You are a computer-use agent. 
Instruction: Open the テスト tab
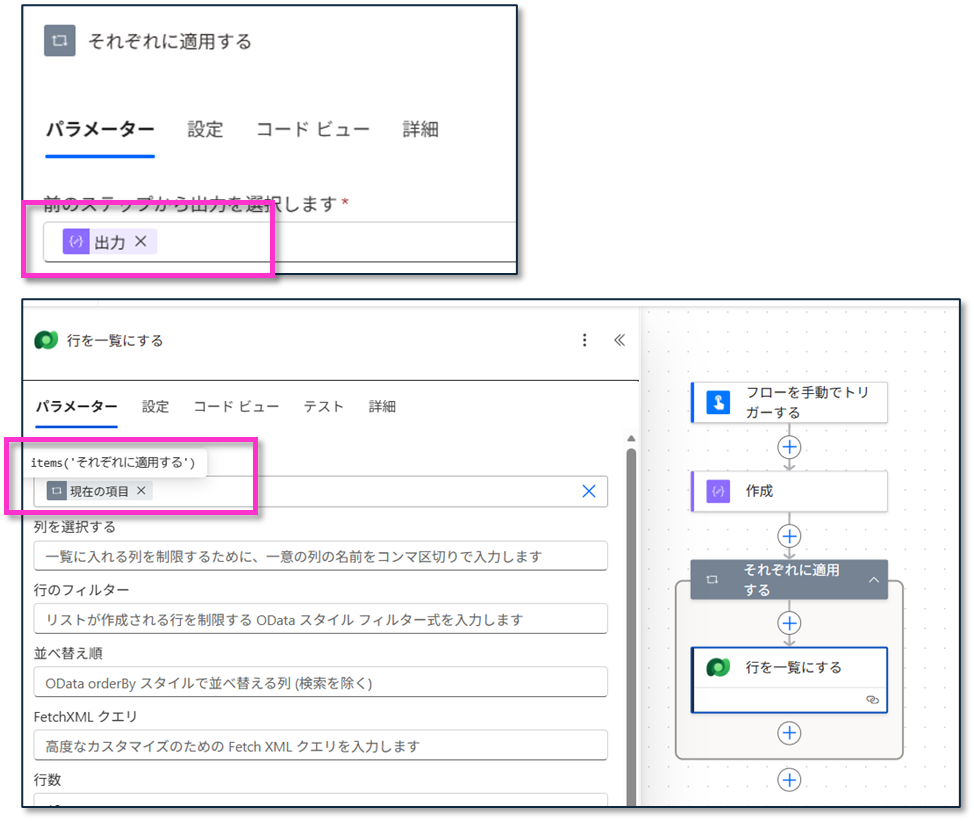click(x=324, y=406)
